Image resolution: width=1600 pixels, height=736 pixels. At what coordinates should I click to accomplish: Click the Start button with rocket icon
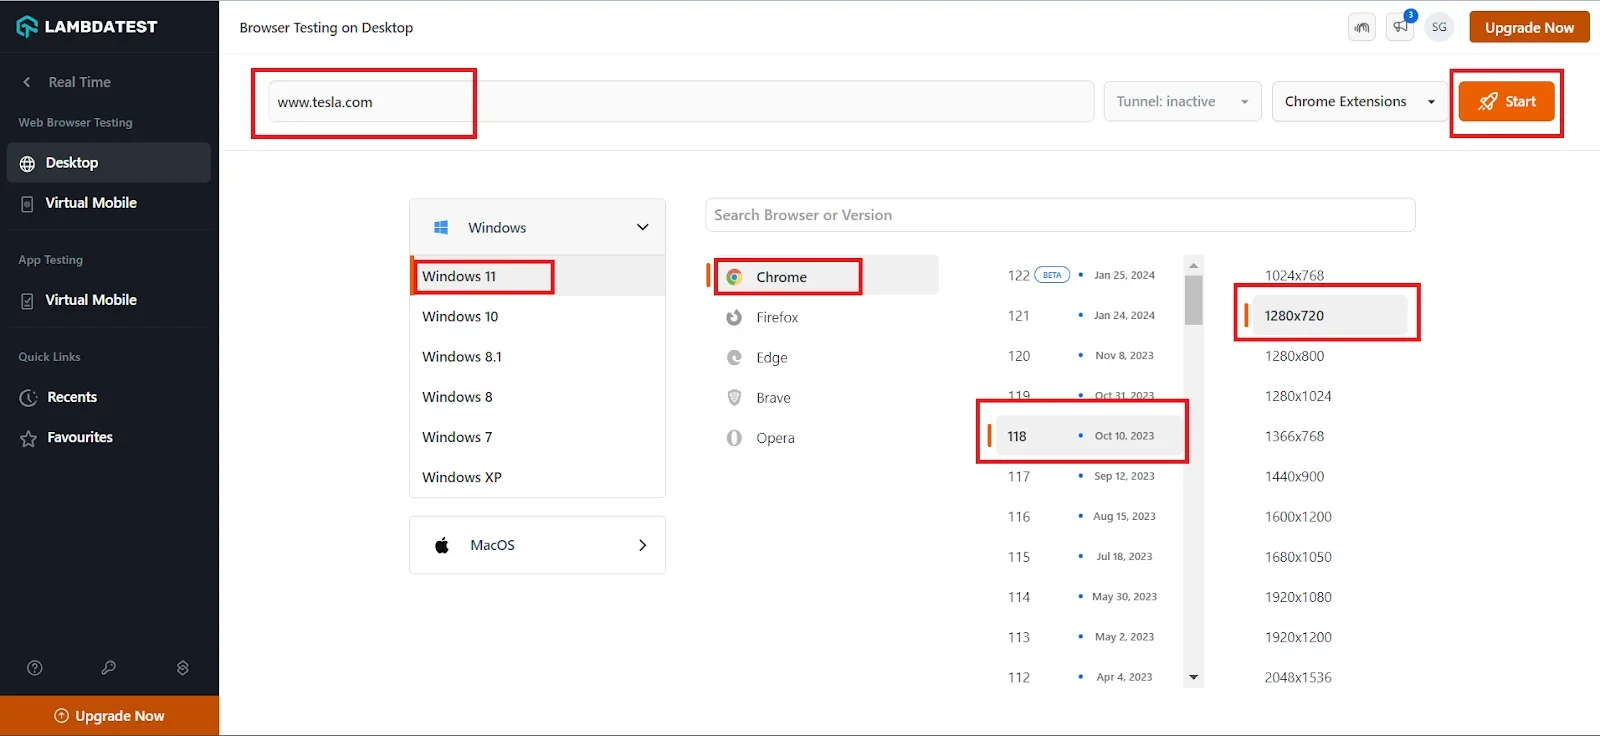[1507, 102]
